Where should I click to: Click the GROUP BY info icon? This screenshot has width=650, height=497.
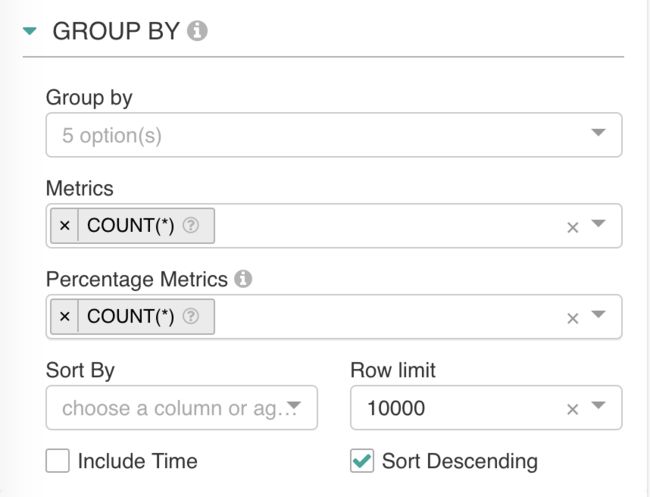click(x=197, y=31)
